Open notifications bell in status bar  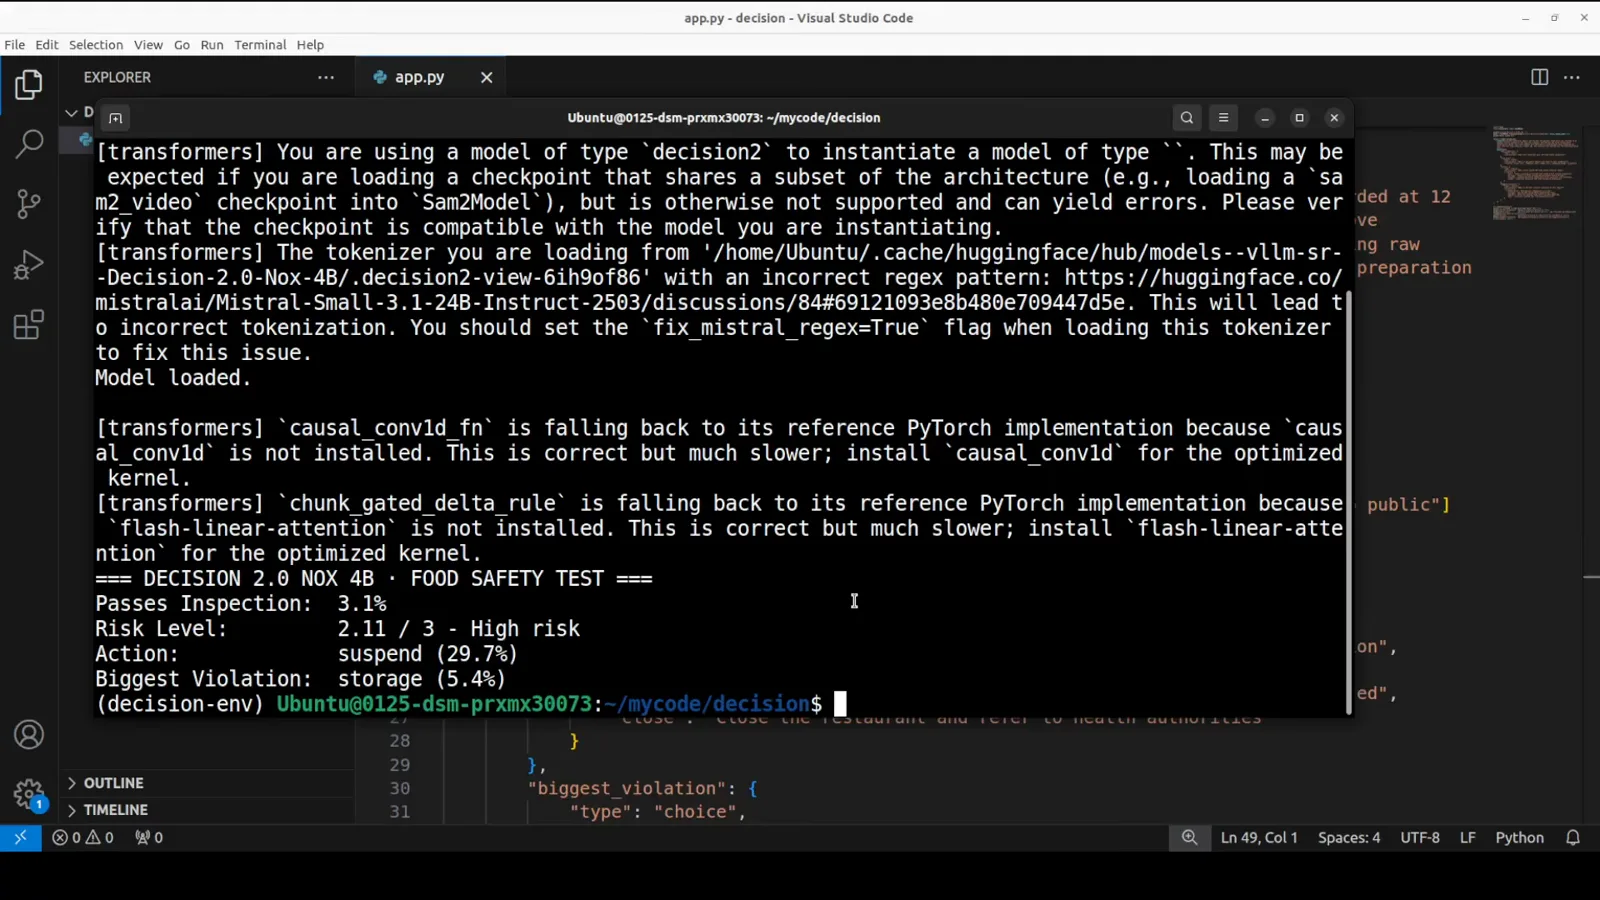point(1573,838)
